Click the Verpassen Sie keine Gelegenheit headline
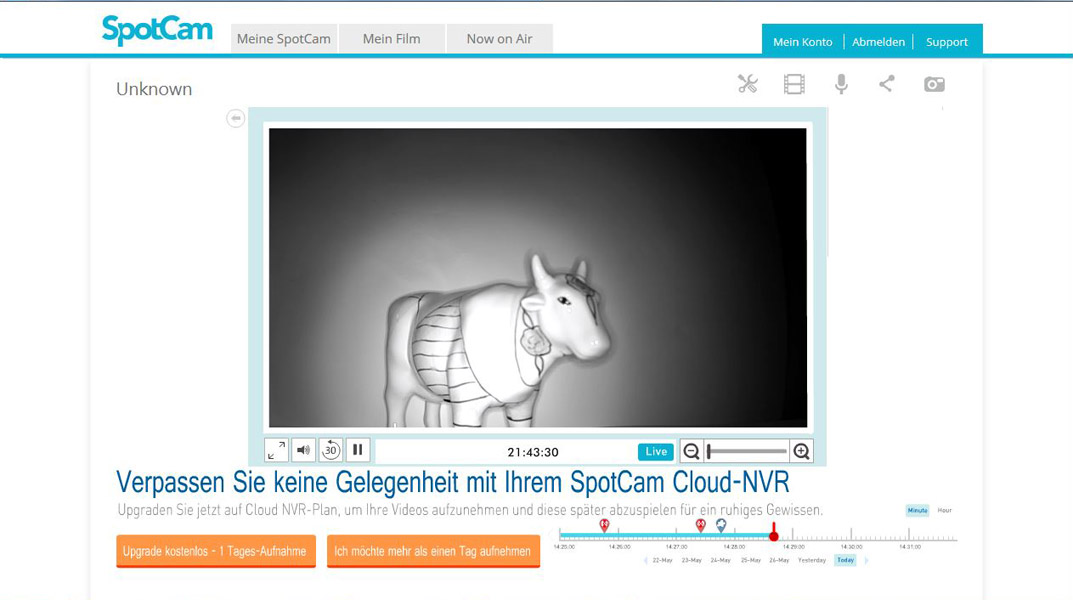The height and width of the screenshot is (600, 1073). [x=452, y=482]
